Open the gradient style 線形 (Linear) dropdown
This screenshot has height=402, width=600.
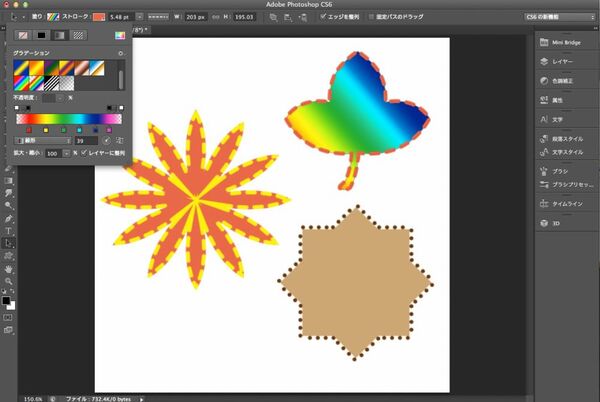pos(43,141)
